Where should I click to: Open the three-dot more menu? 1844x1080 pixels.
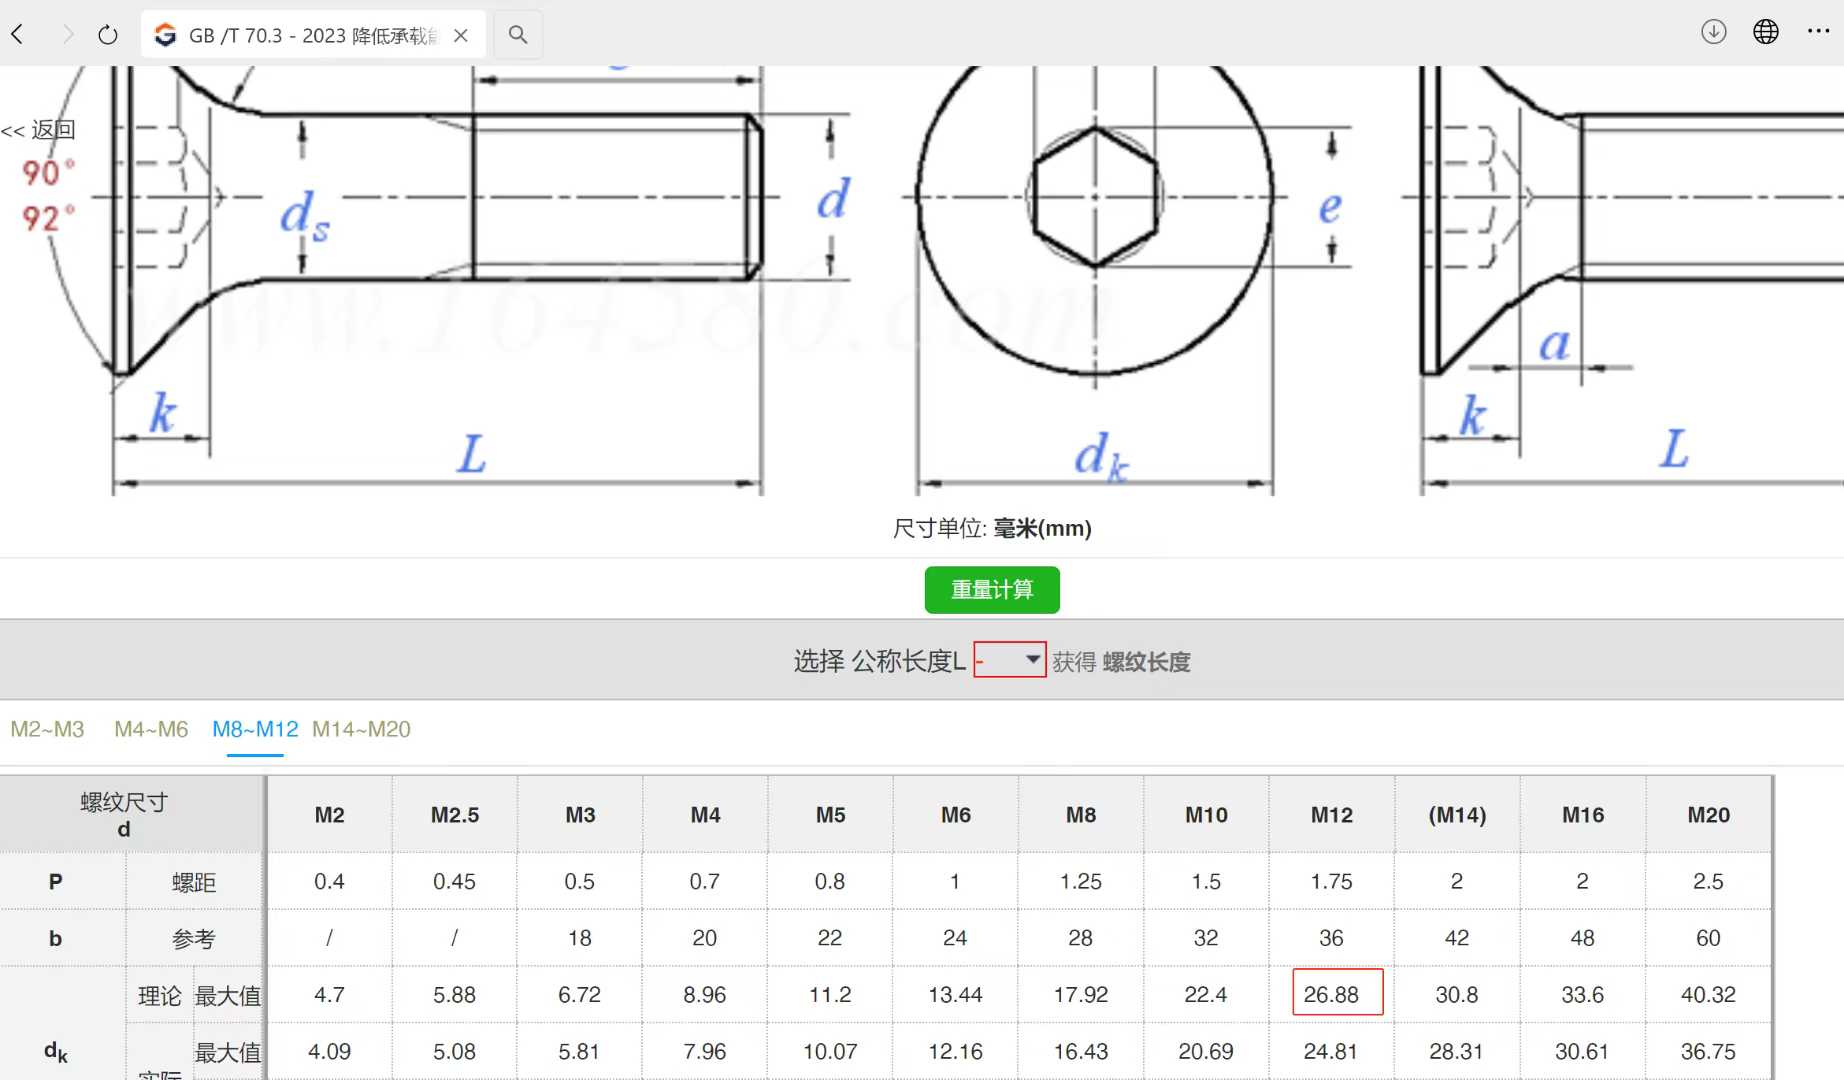(1818, 32)
